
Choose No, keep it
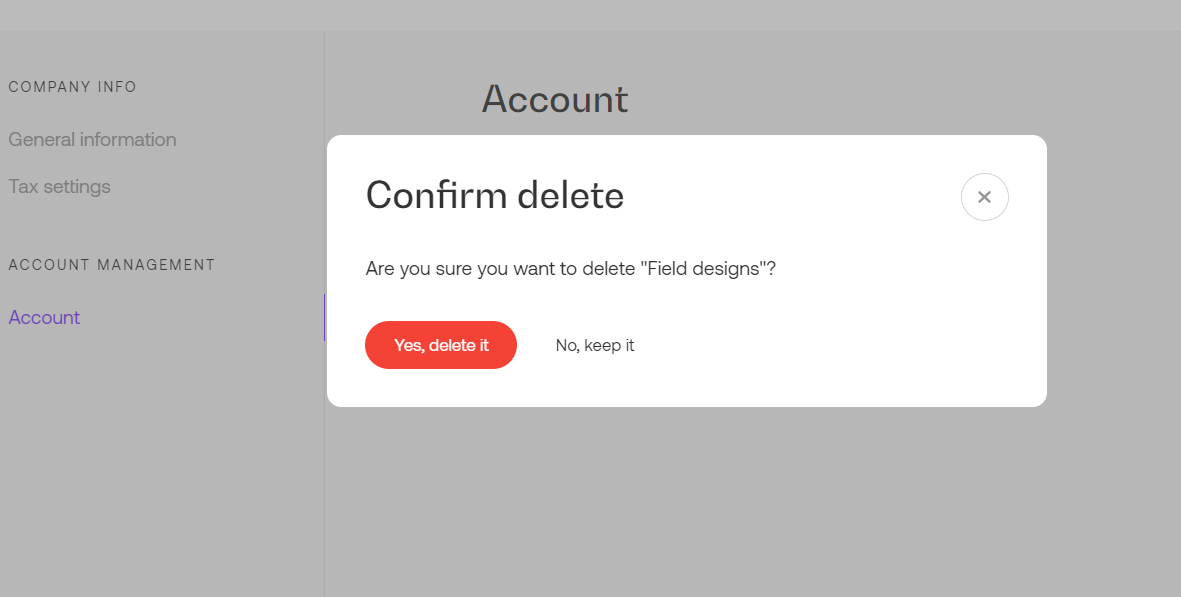(595, 345)
